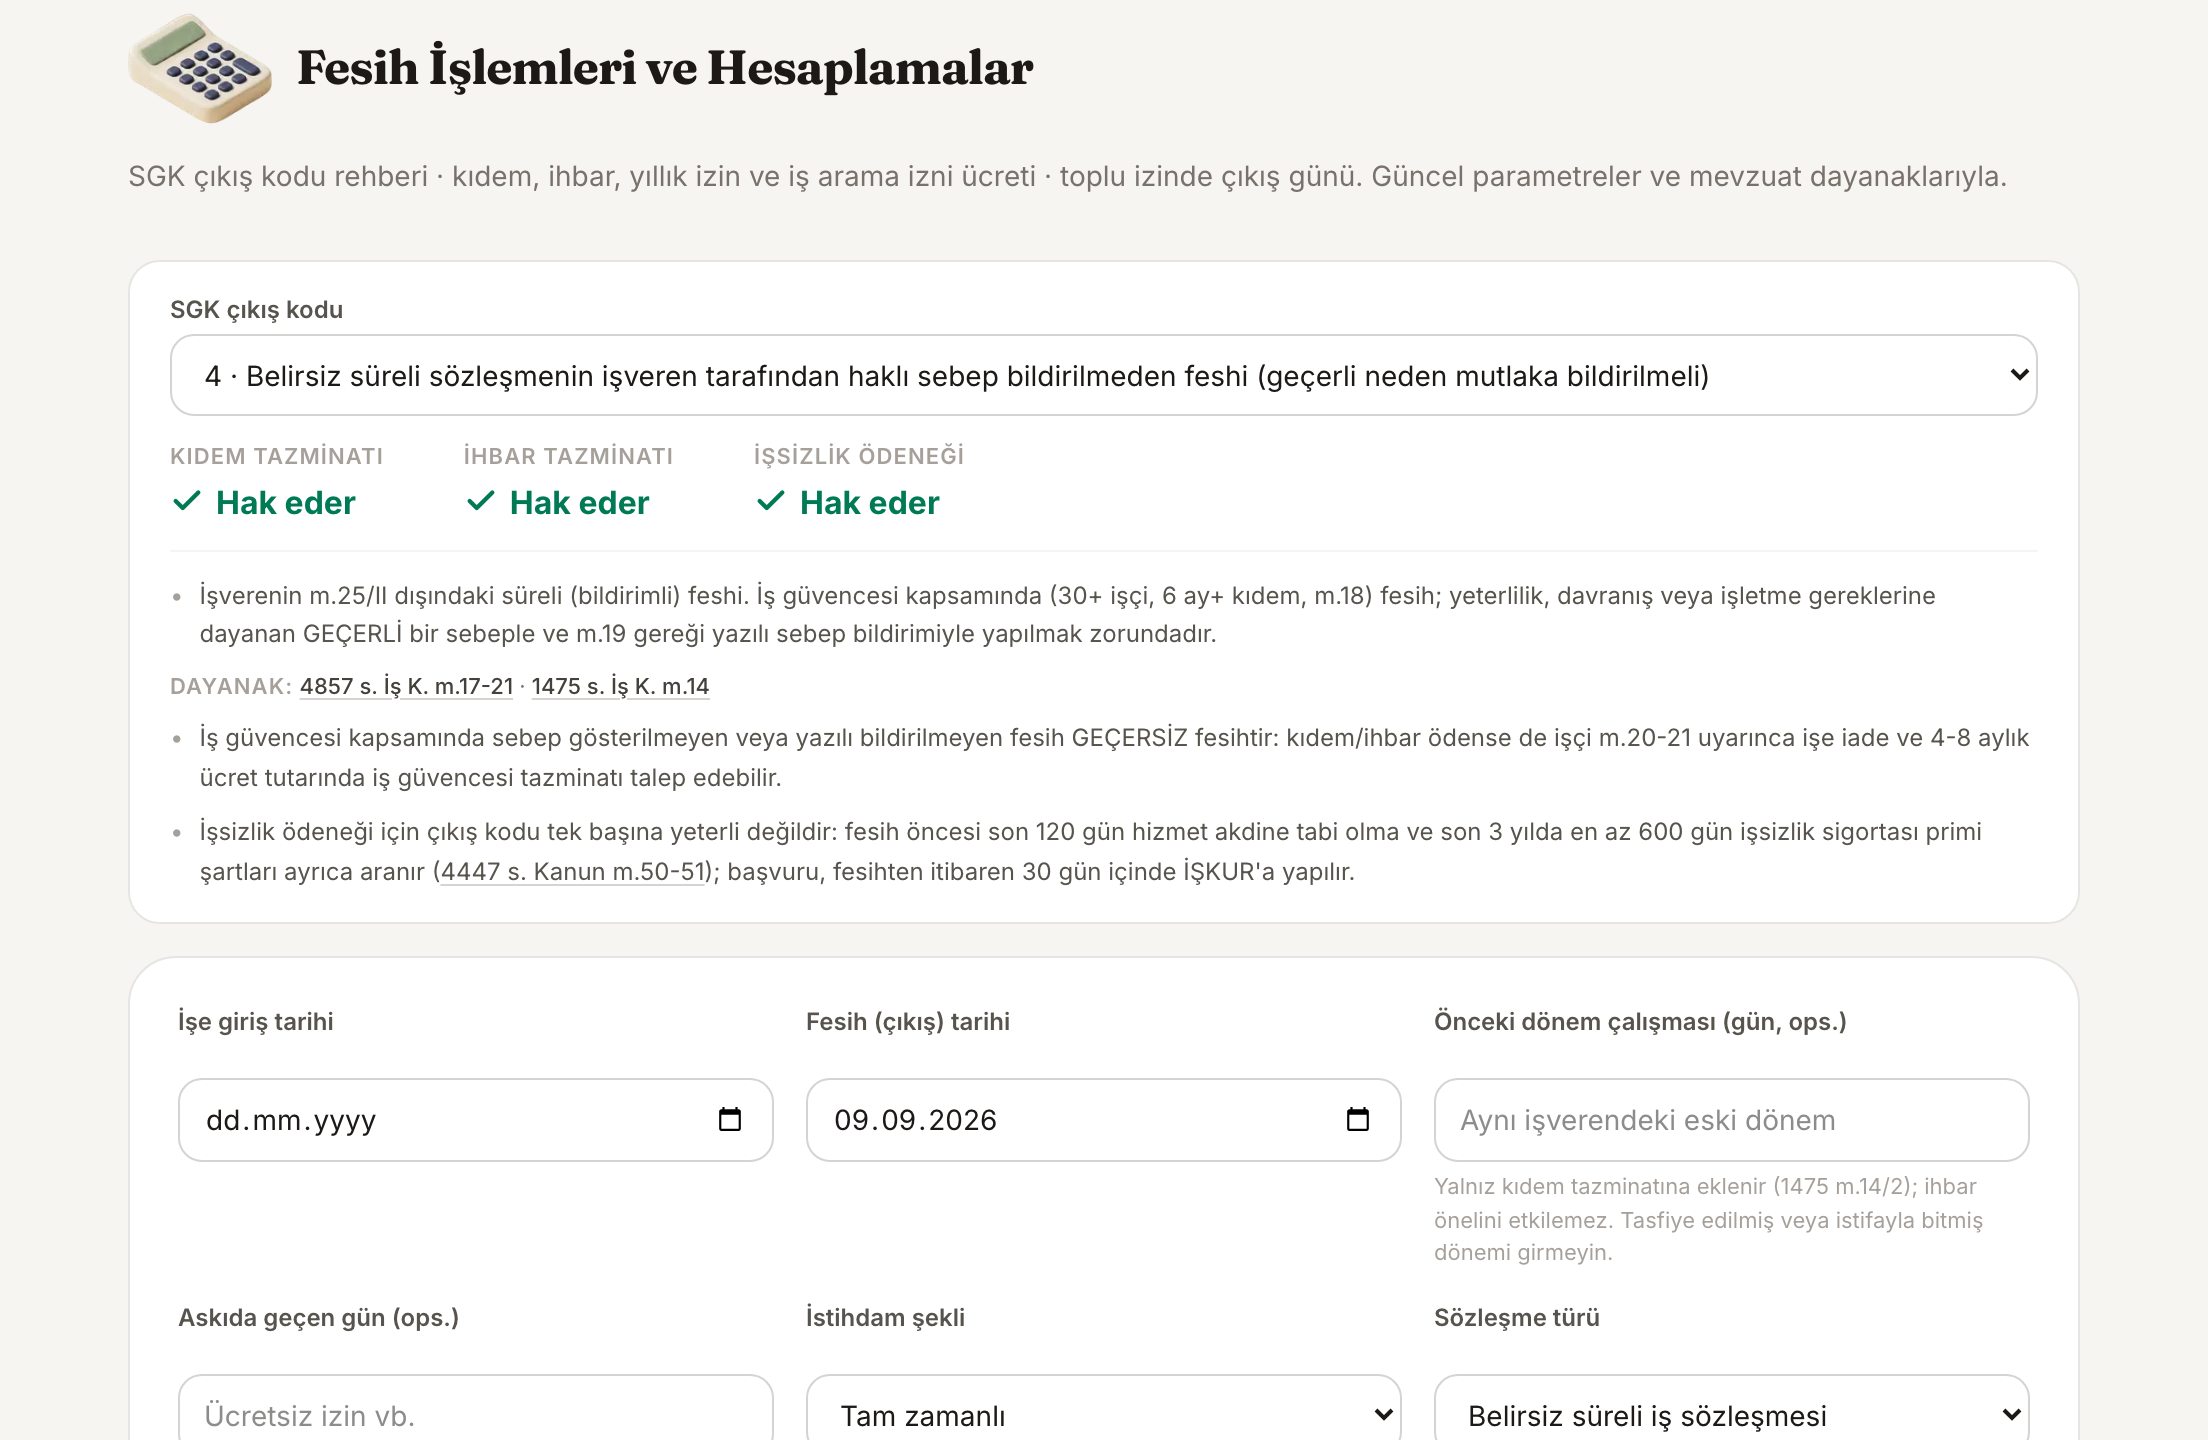The height and width of the screenshot is (1440, 2208).
Task: Click the İşsizlik ödeneği Hak eder status
Action: coord(848,502)
